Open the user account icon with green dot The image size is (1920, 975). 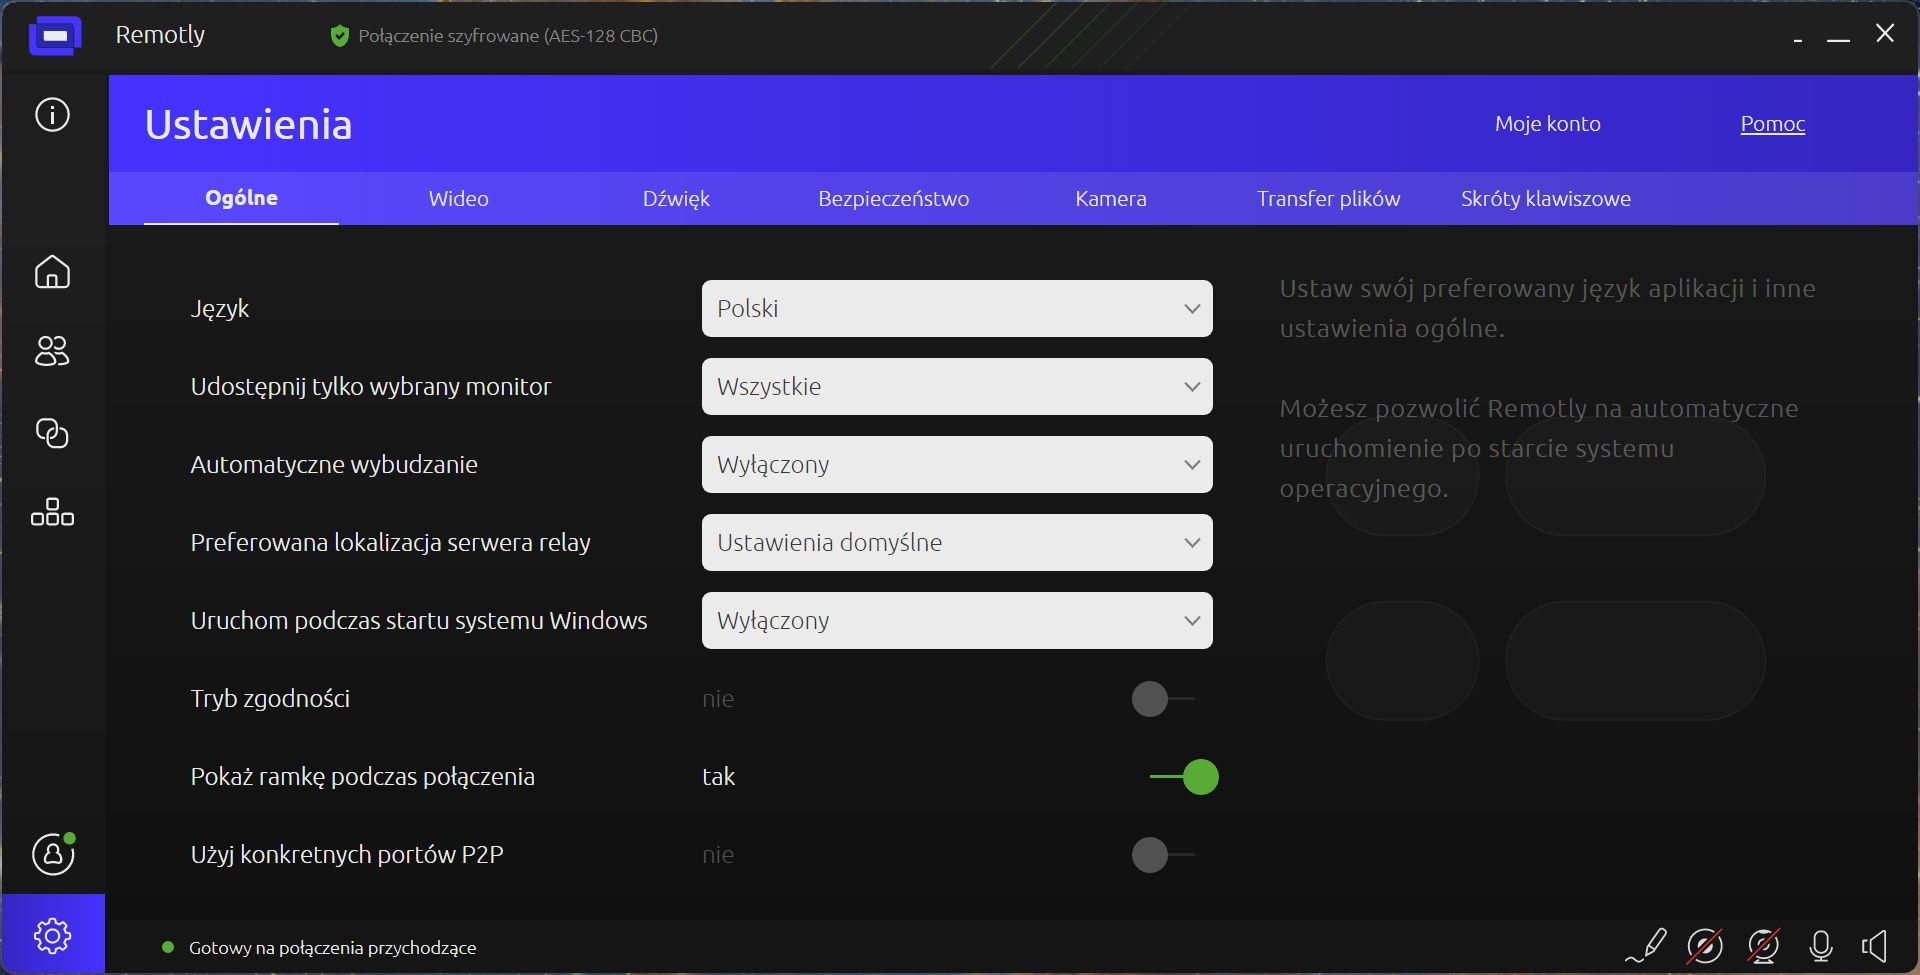[x=54, y=853]
